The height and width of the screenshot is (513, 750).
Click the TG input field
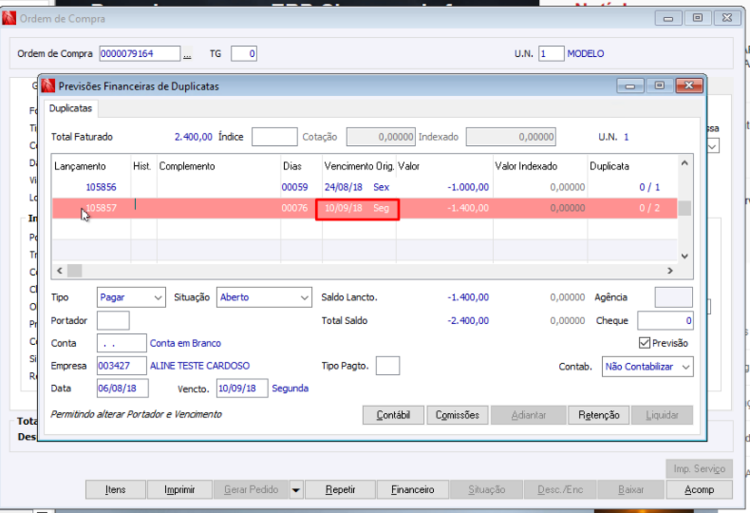244,54
